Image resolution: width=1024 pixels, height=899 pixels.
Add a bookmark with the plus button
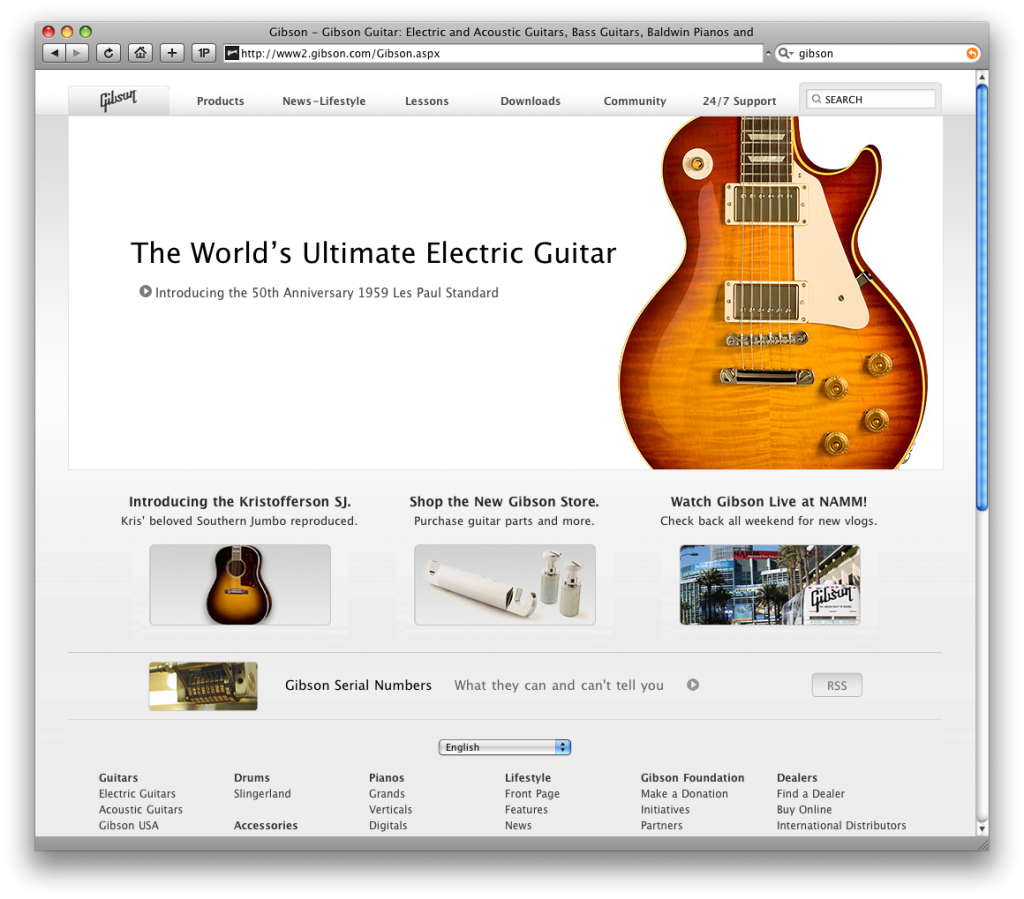click(172, 53)
